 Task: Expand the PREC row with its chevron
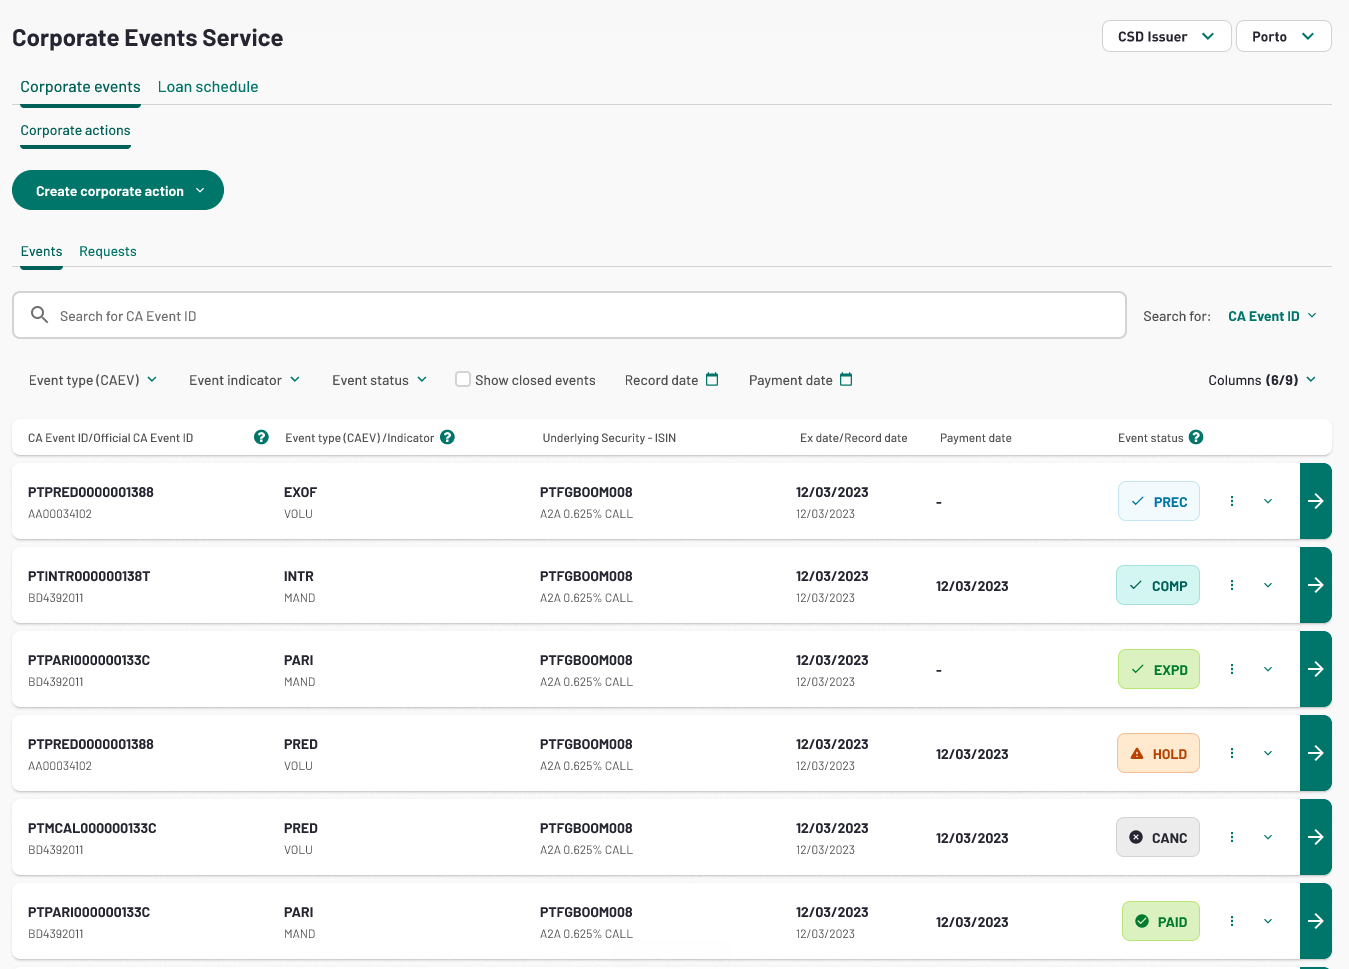(x=1268, y=501)
